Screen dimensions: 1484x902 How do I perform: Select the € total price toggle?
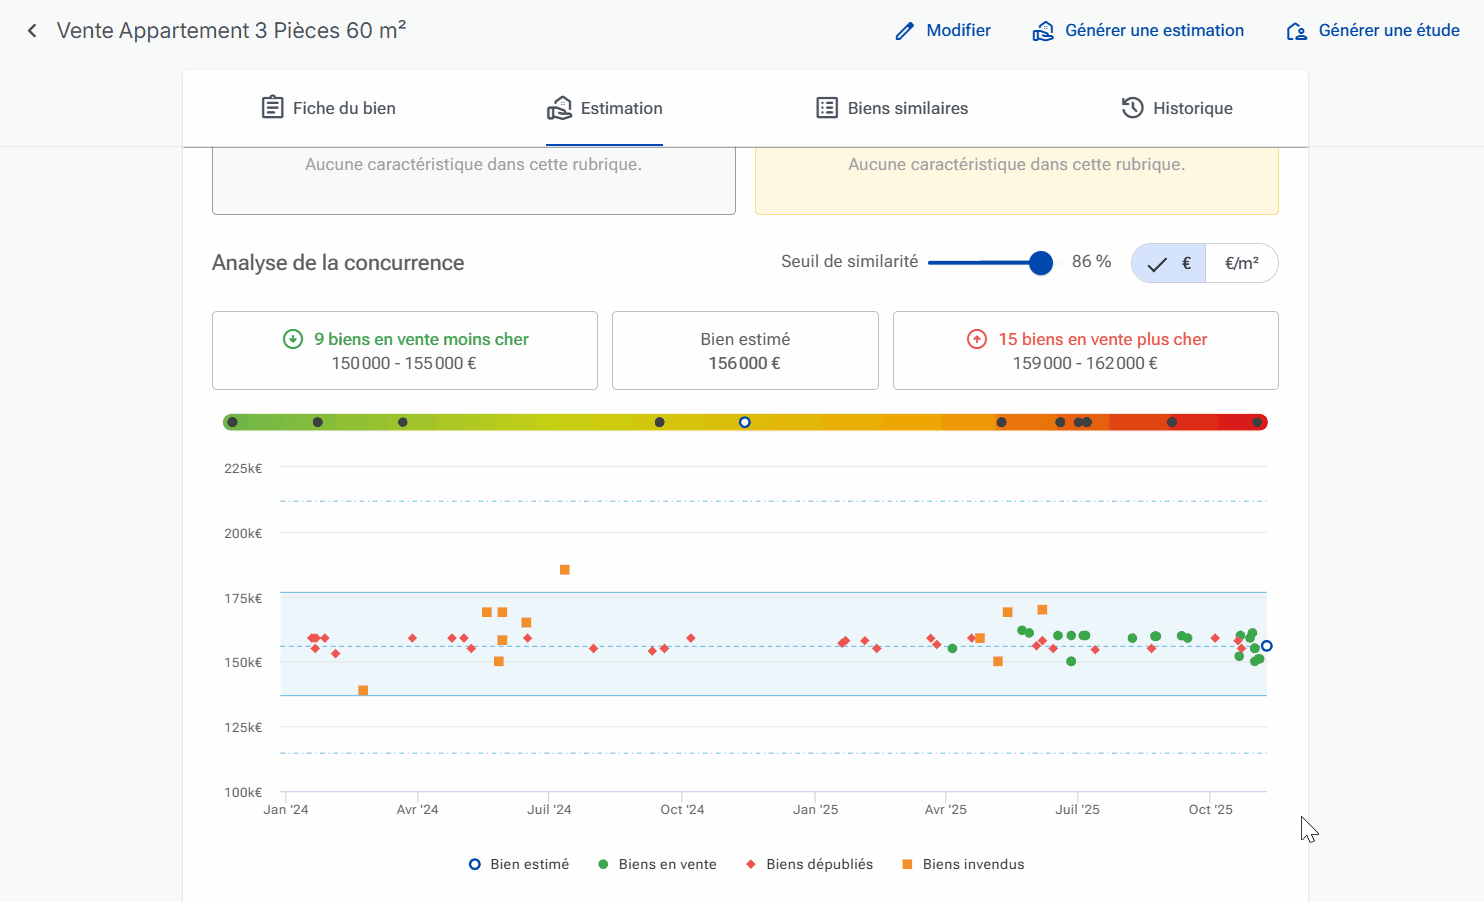pyautogui.click(x=1169, y=263)
